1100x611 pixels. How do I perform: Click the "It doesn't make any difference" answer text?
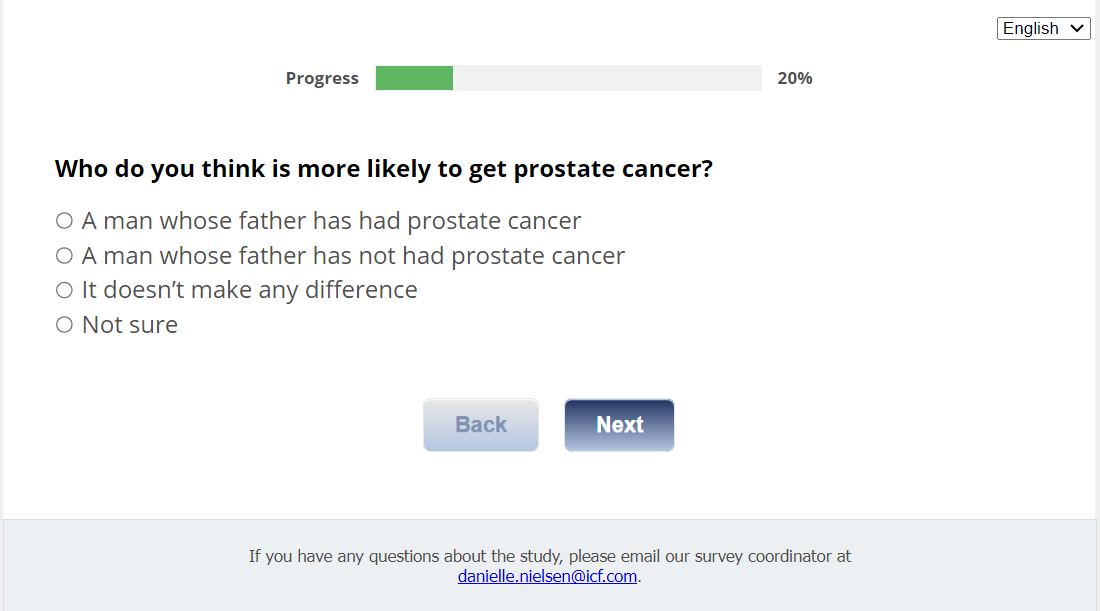[249, 290]
